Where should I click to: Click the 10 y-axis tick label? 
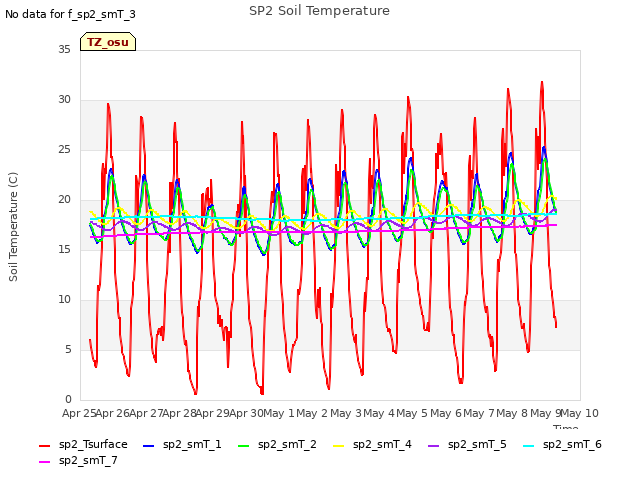pos(64,300)
